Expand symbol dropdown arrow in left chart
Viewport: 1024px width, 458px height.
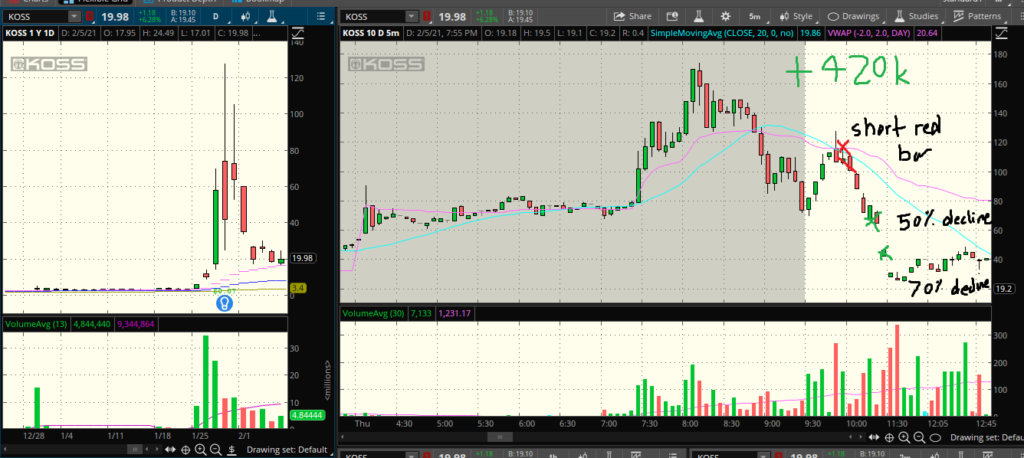point(74,16)
